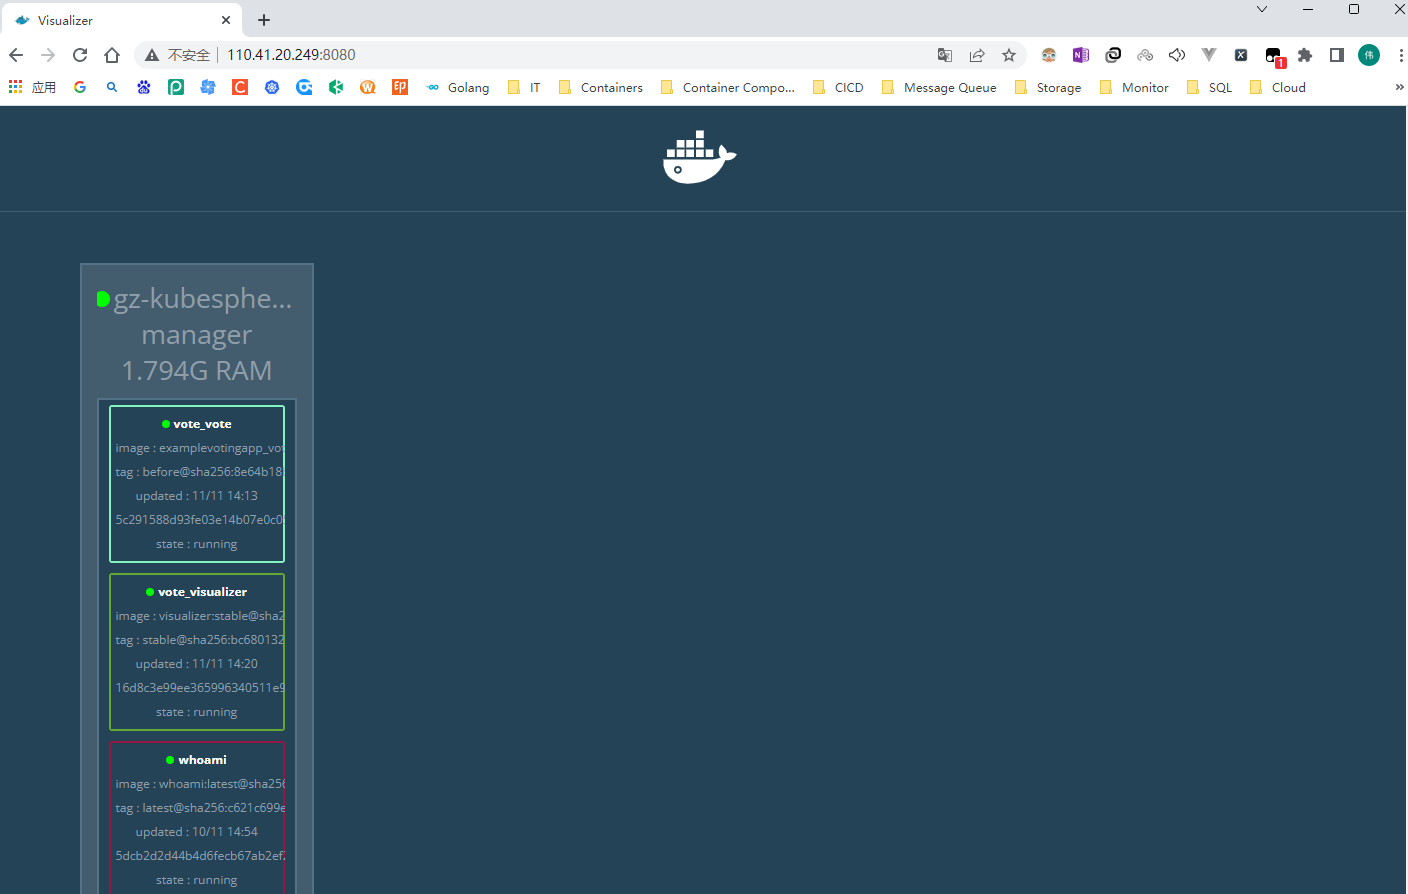Bookmark this page with the star
This screenshot has width=1408, height=894.
pos(1009,55)
